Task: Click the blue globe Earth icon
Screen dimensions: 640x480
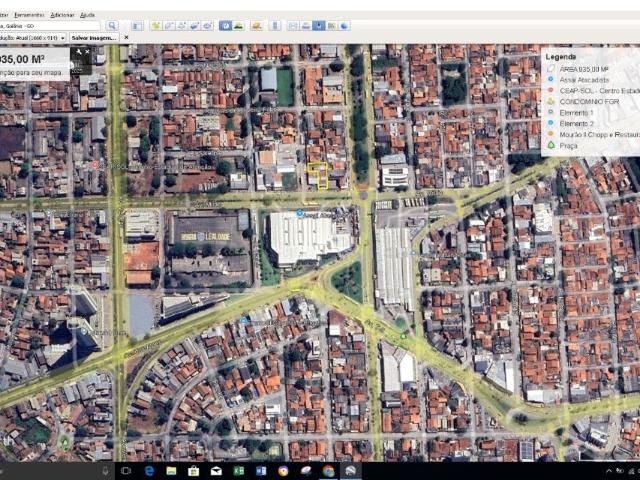Action: tap(344, 26)
